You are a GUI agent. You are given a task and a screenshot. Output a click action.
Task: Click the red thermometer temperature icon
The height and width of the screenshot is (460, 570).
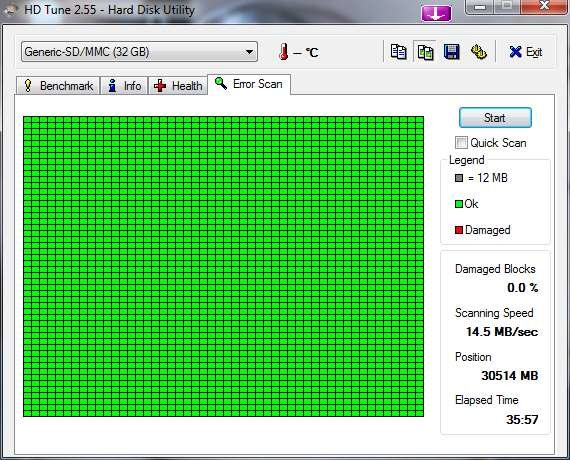pyautogui.click(x=284, y=52)
